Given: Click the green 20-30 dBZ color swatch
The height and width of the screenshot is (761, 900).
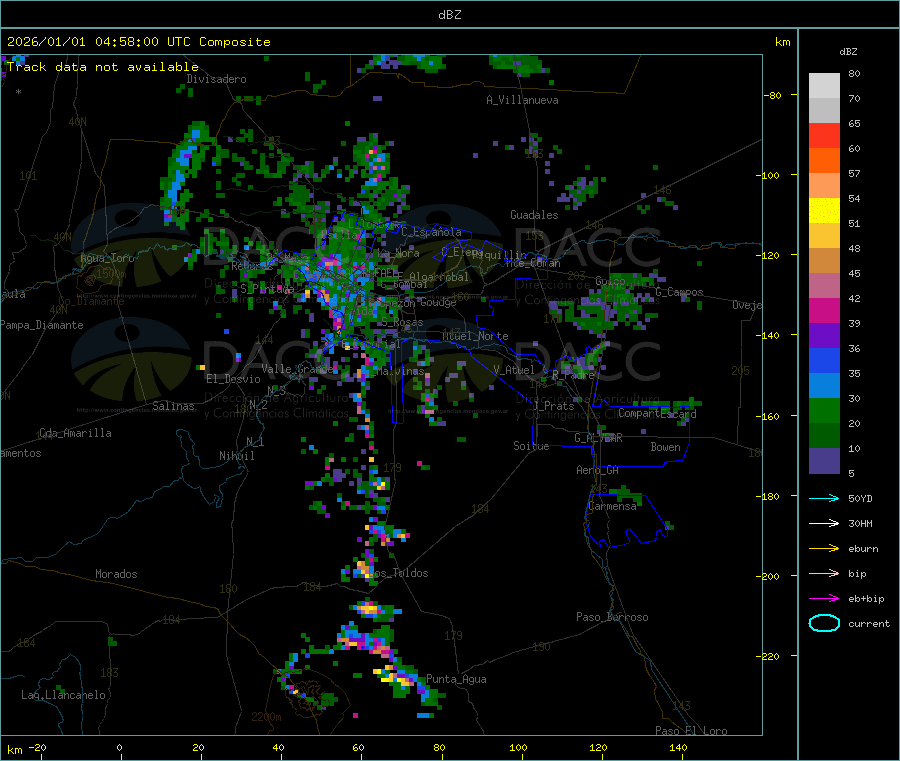Looking at the screenshot, I should click(x=824, y=410).
